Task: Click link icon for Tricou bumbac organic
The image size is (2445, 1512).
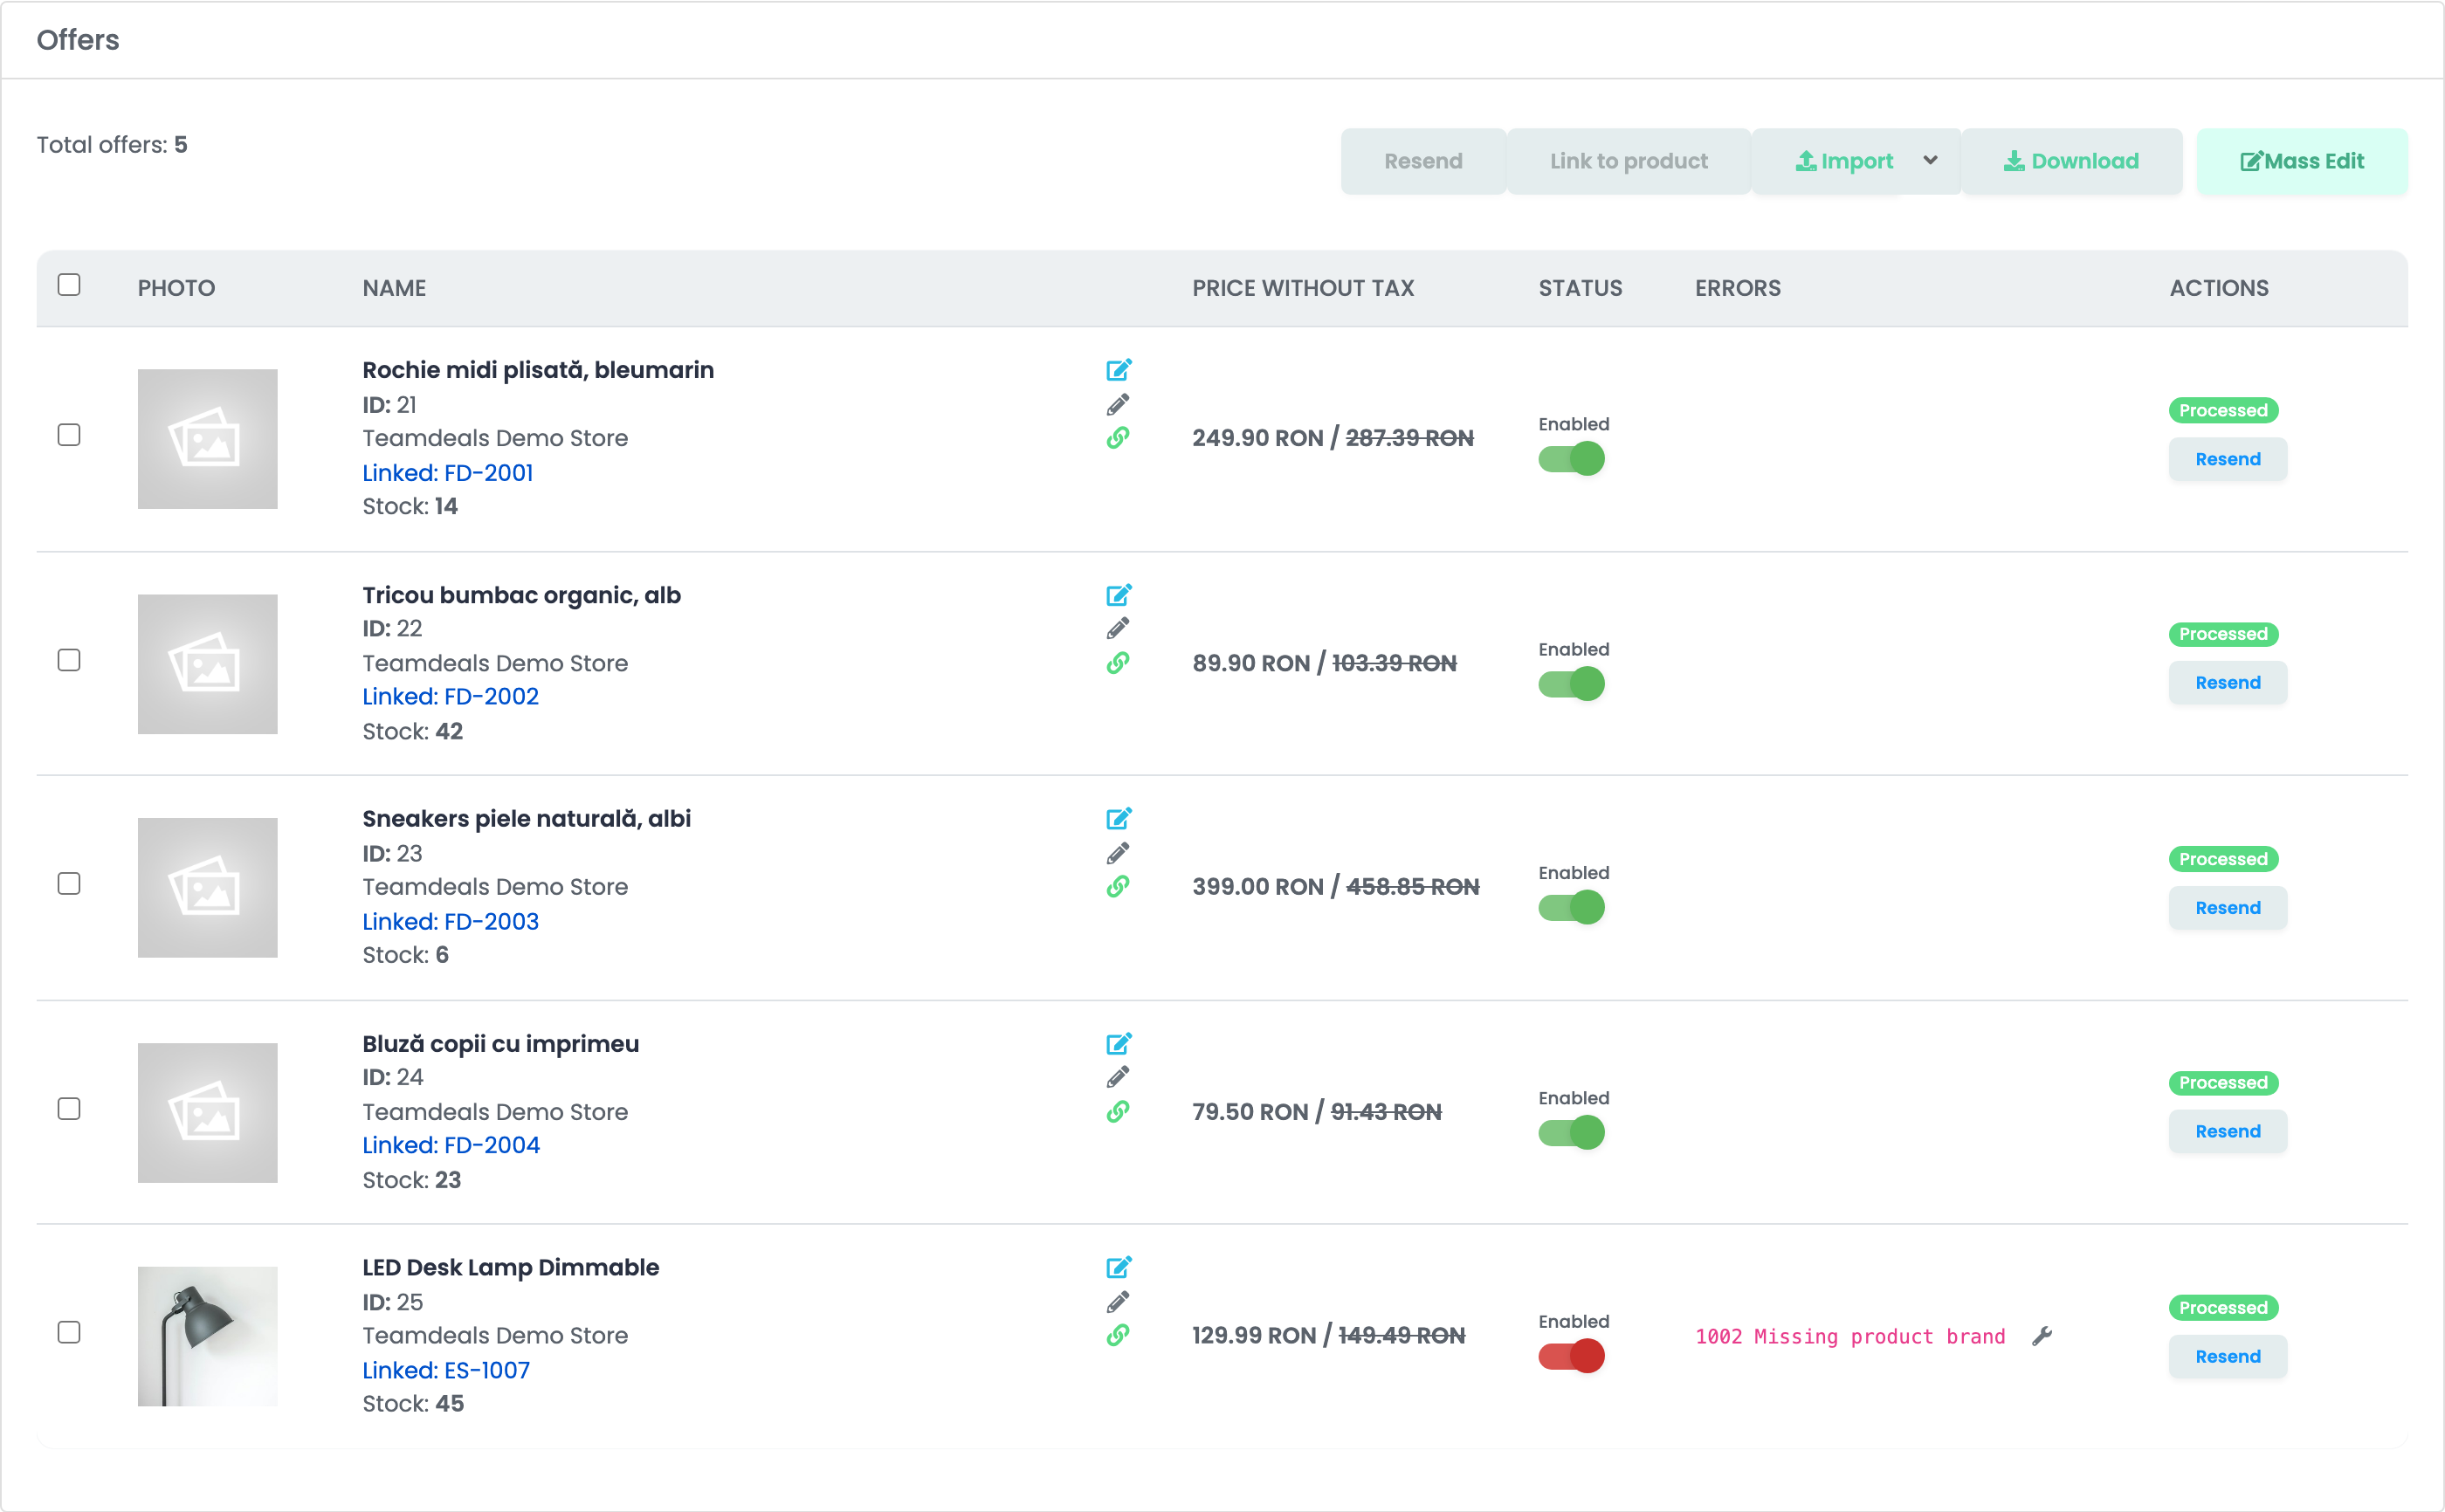Action: coord(1118,663)
